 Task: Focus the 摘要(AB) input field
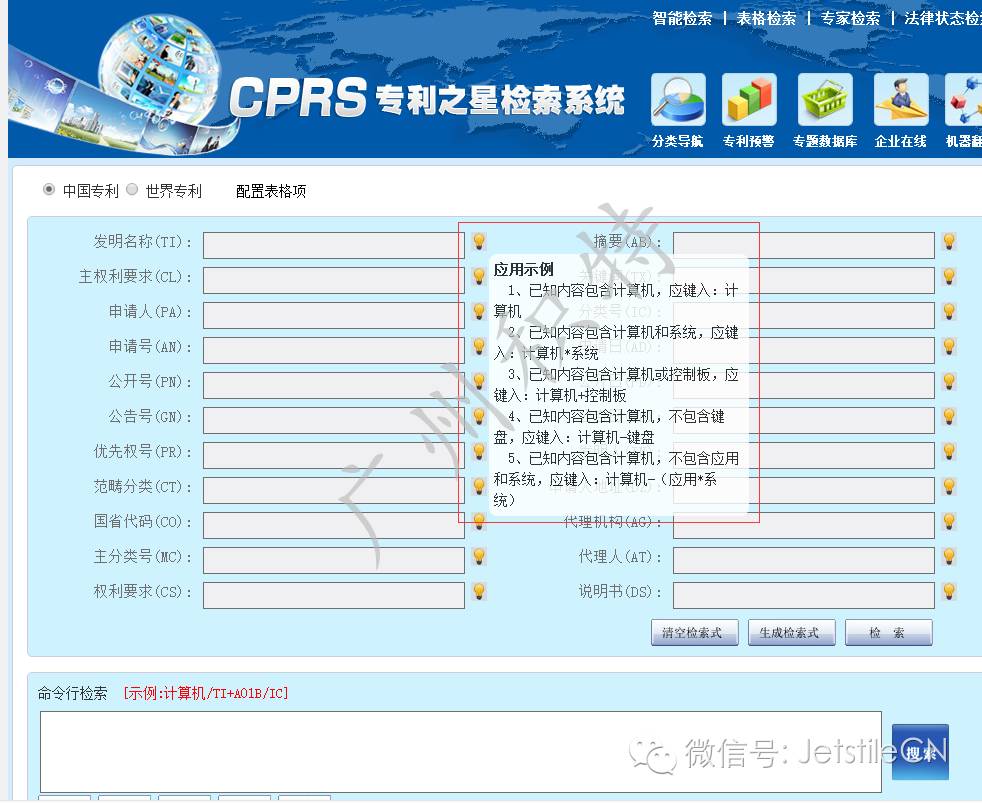click(x=804, y=245)
